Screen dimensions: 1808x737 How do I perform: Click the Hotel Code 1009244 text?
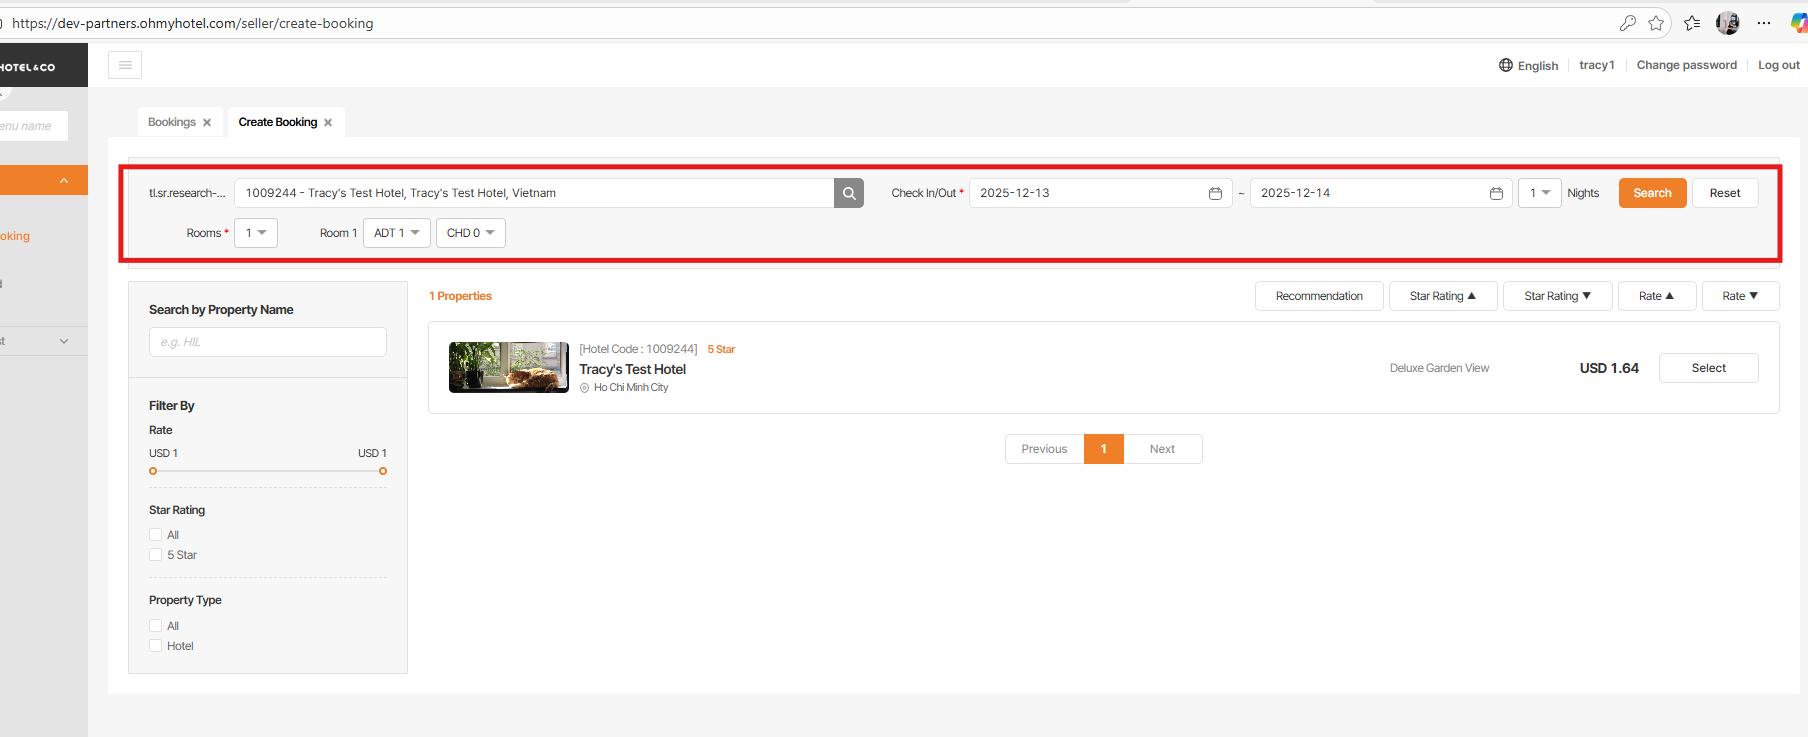click(x=638, y=349)
